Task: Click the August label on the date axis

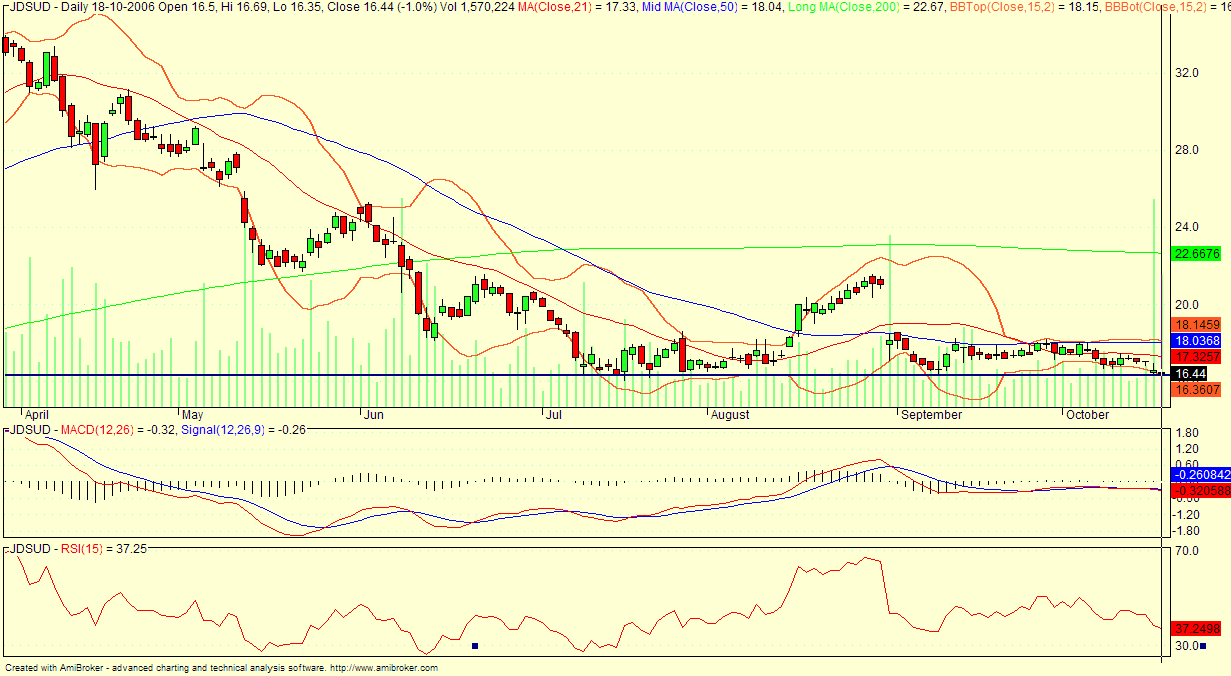Action: [730, 413]
